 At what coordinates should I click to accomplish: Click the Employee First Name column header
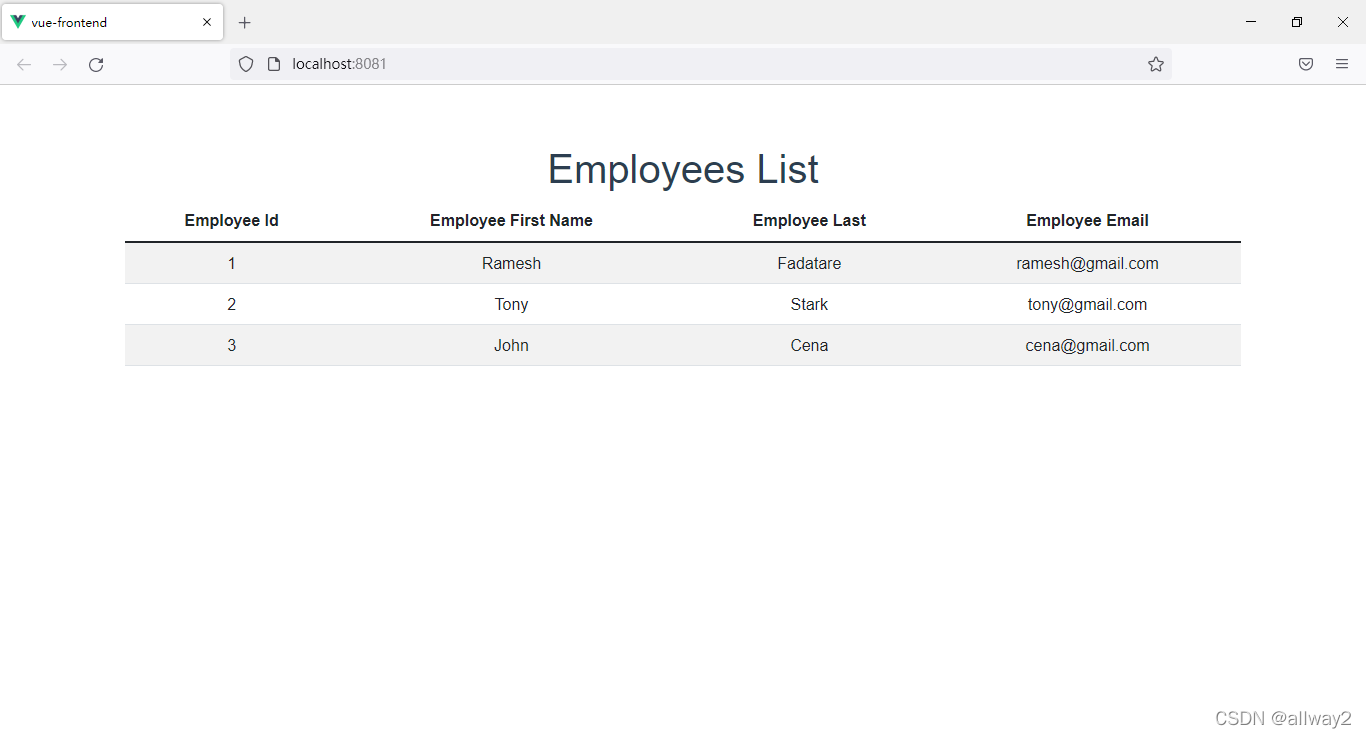511,221
